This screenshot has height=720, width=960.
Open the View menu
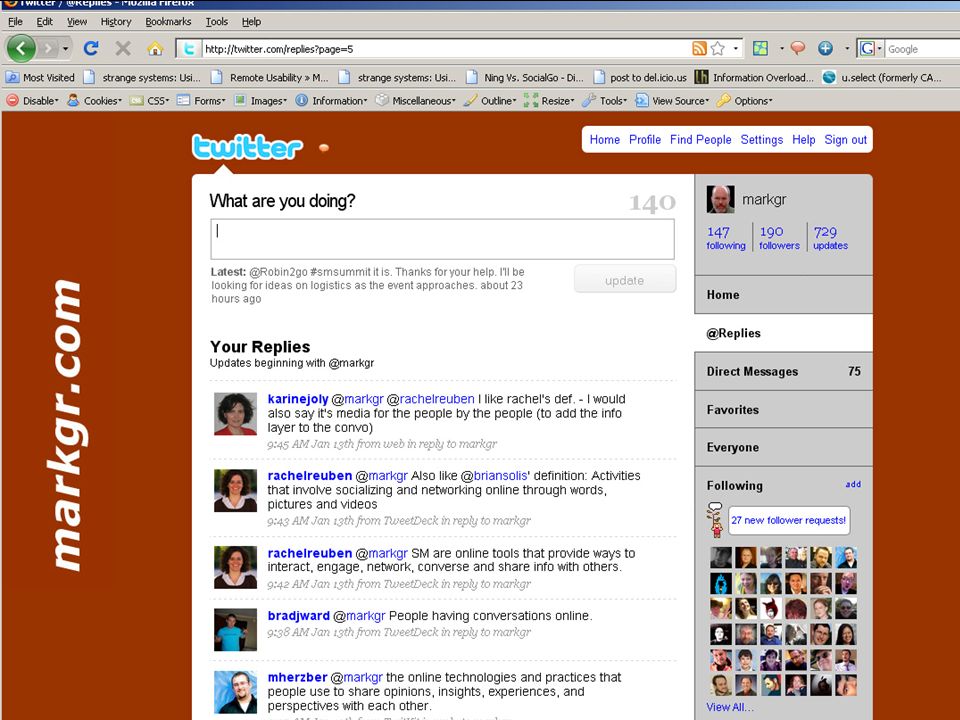tap(77, 21)
